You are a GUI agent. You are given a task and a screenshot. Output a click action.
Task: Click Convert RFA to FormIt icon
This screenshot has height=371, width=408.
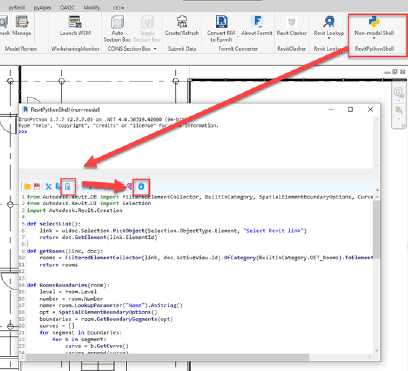pyautogui.click(x=221, y=22)
